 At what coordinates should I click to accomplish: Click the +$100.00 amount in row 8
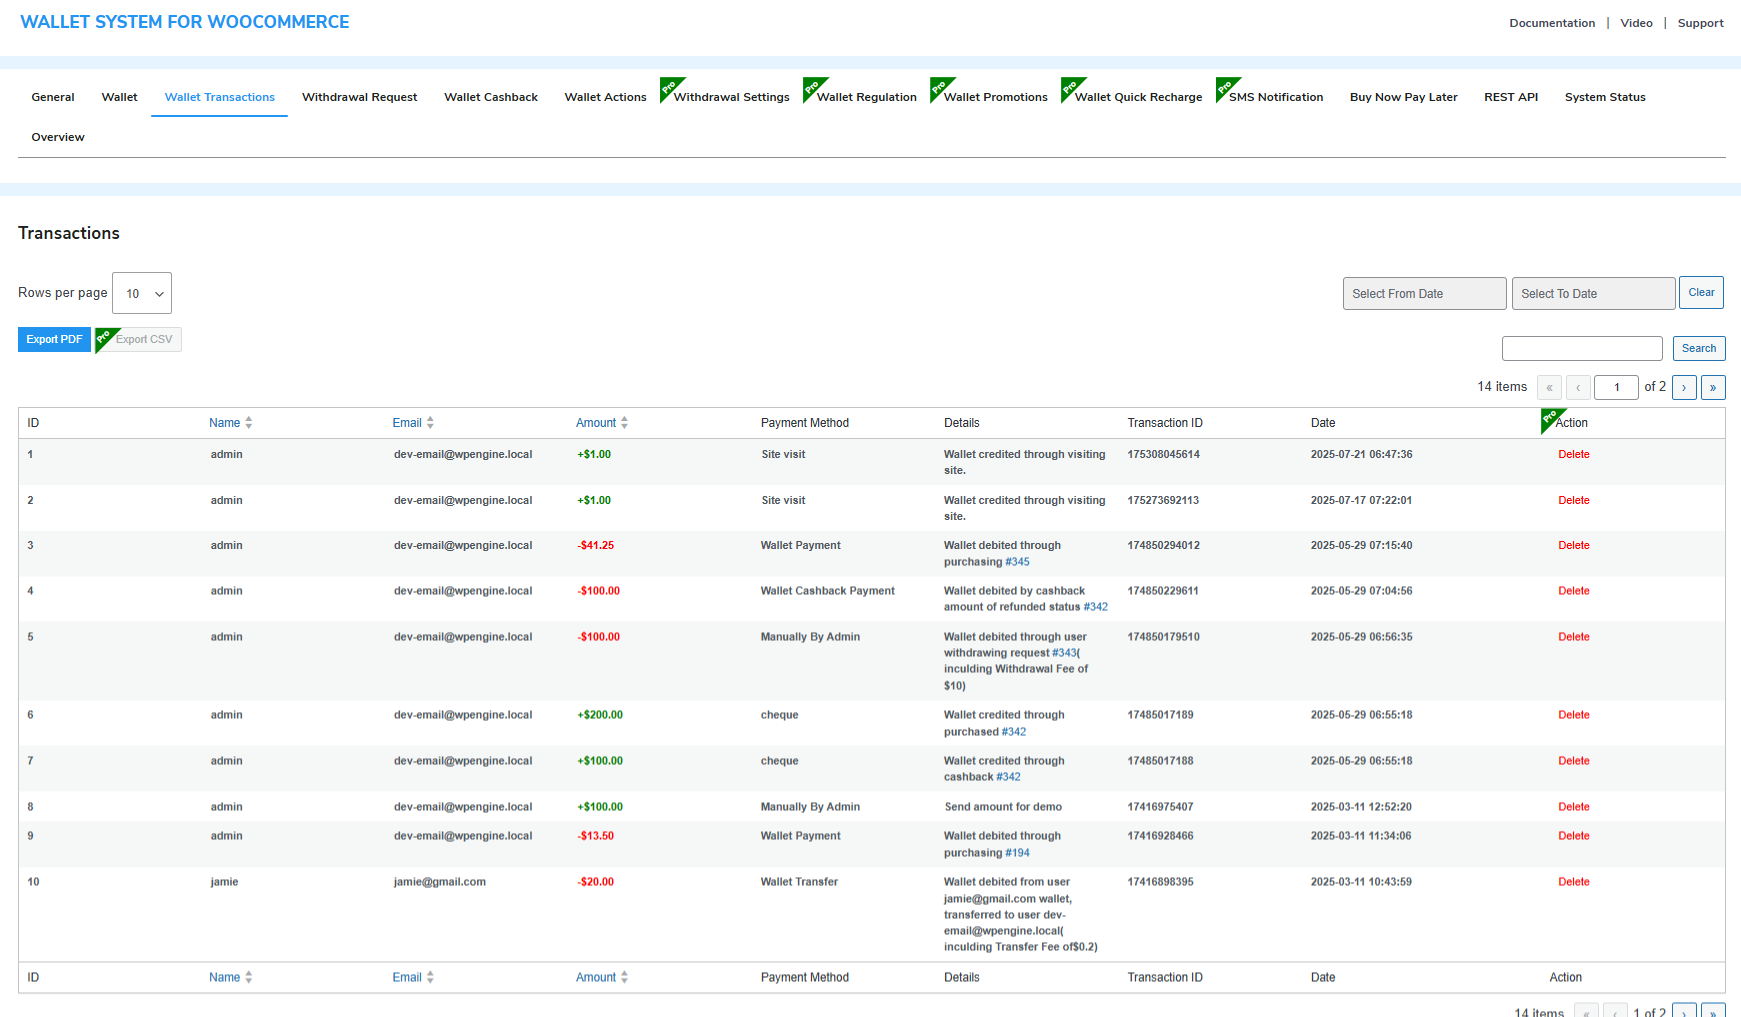coord(600,807)
